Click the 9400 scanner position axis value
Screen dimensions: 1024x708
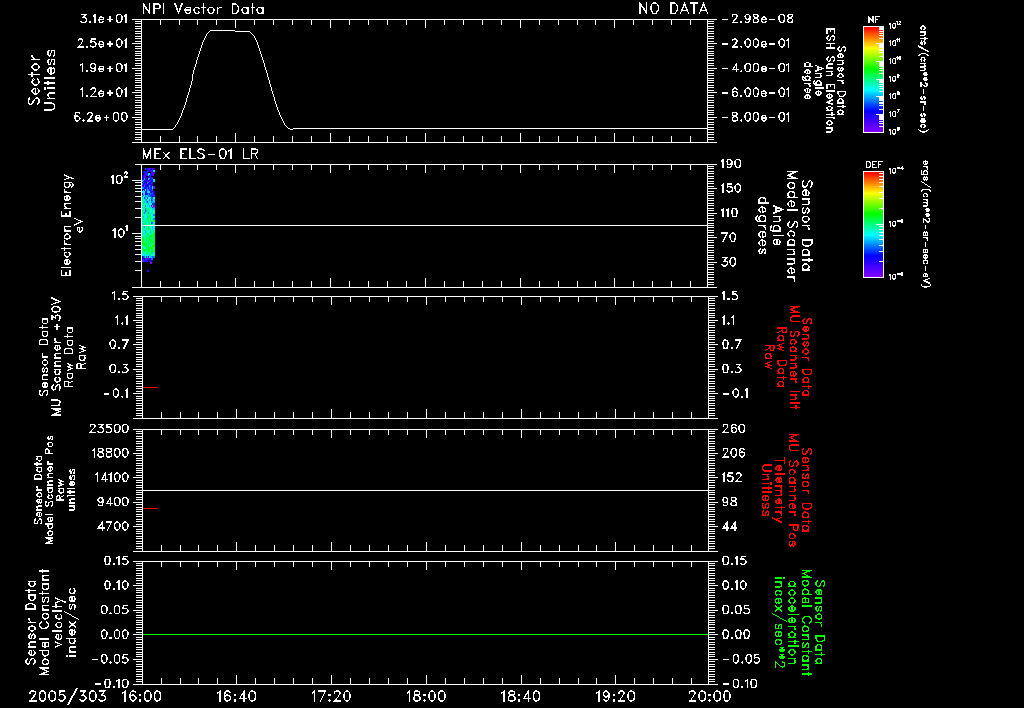[x=114, y=502]
